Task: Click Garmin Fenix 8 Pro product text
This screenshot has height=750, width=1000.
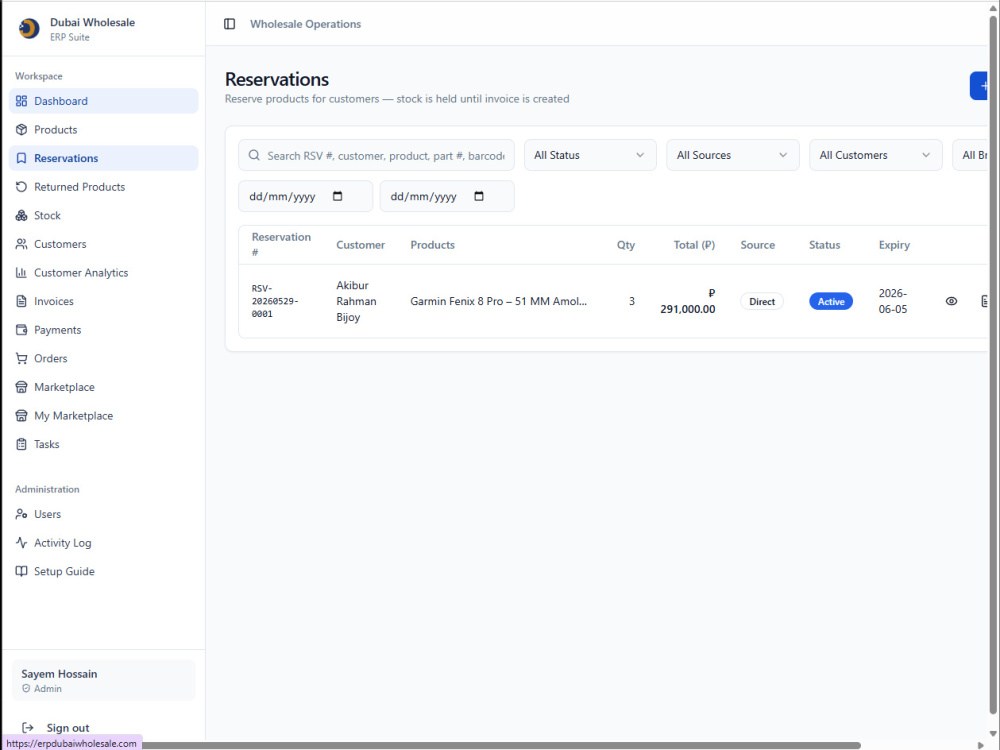Action: point(498,301)
